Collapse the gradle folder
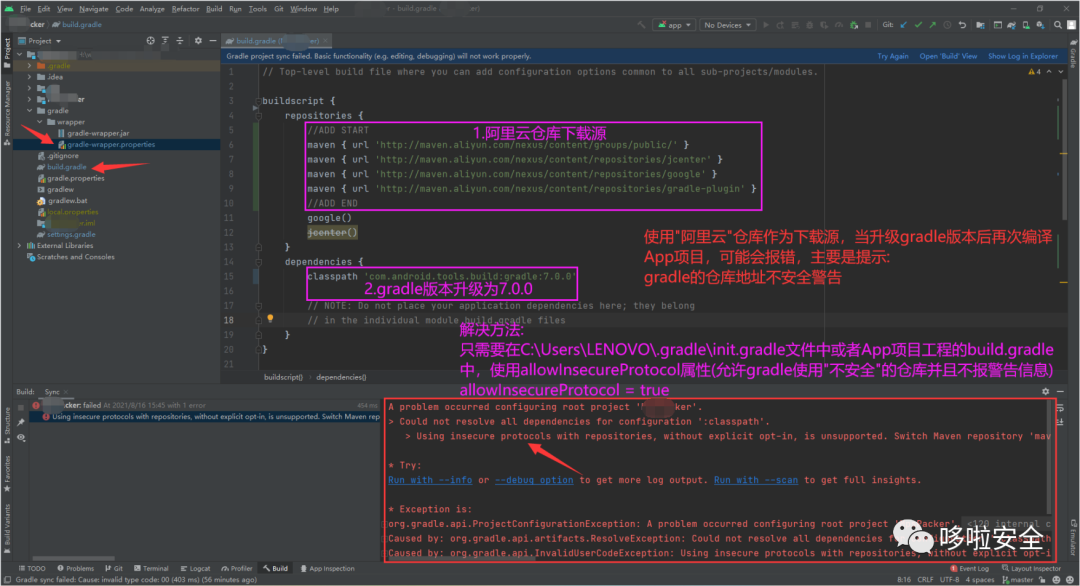The width and height of the screenshot is (1080, 586). (30, 110)
